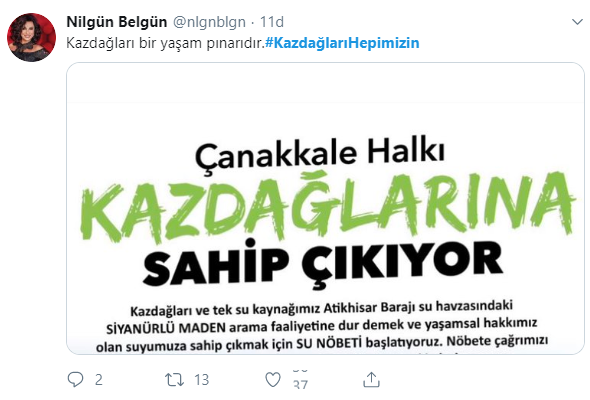The image size is (590, 400).
Task: Open the tweet via the 11d timestamp
Action: click(272, 22)
